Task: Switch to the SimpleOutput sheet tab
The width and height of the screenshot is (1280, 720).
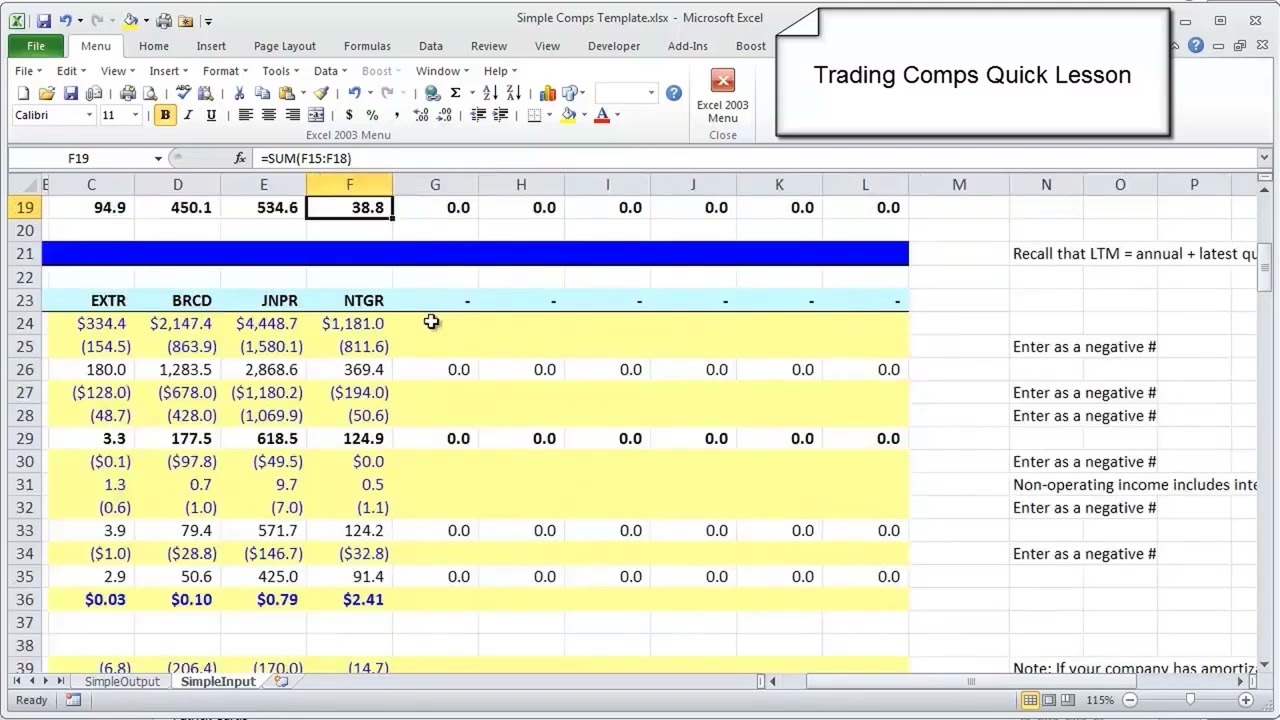Action: [122, 681]
